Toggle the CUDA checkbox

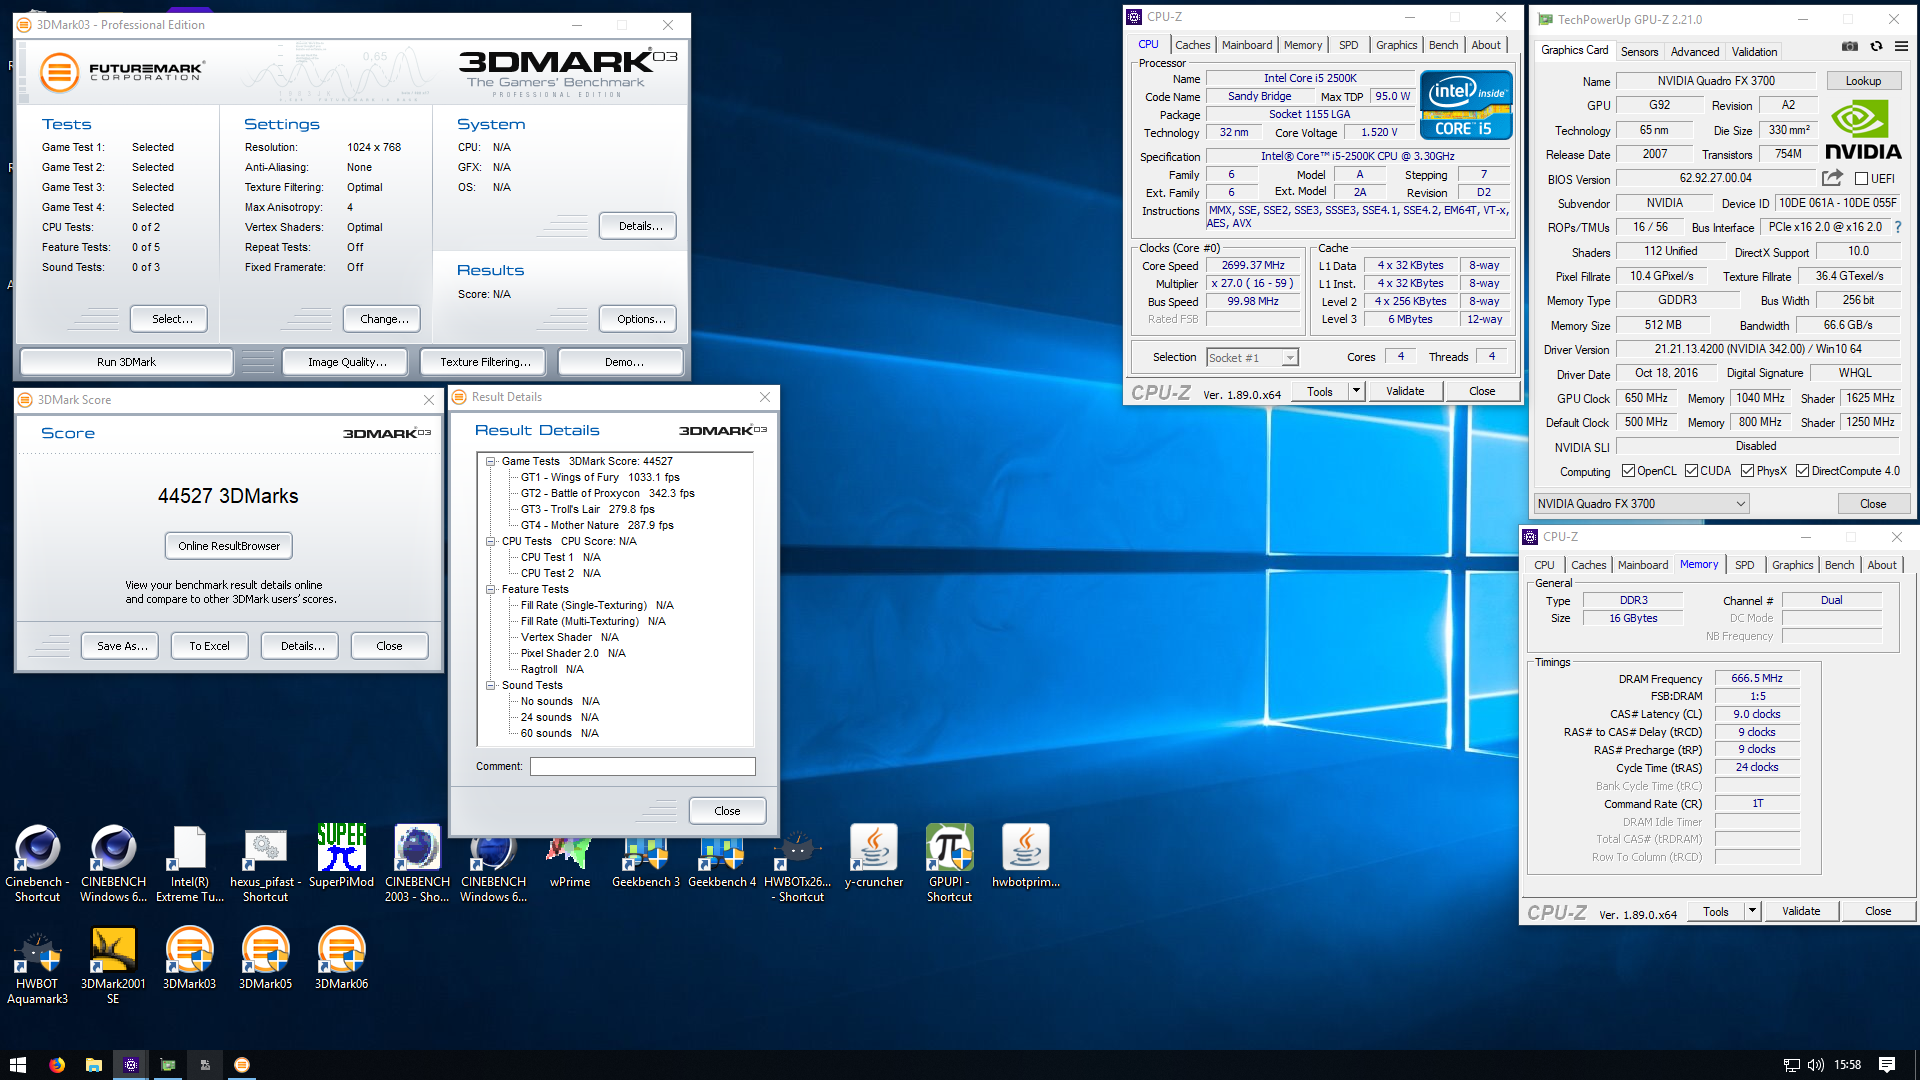pyautogui.click(x=1691, y=471)
